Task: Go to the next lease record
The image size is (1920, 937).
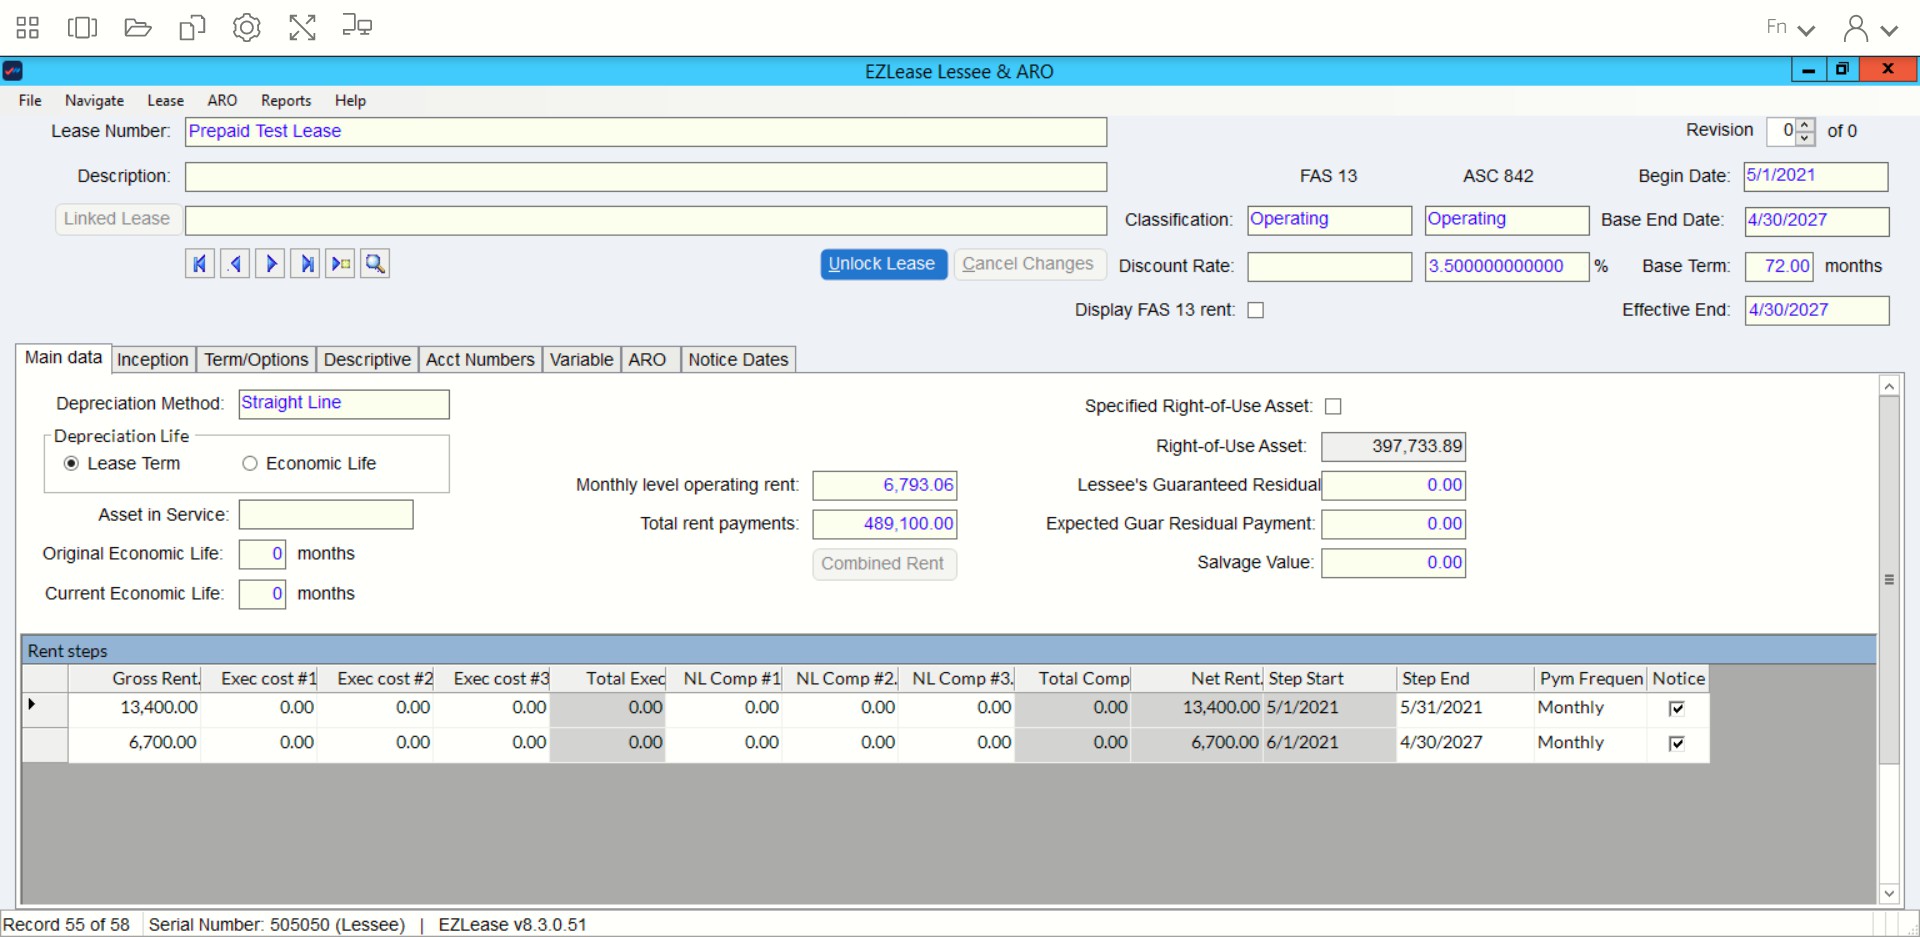Action: tap(270, 264)
